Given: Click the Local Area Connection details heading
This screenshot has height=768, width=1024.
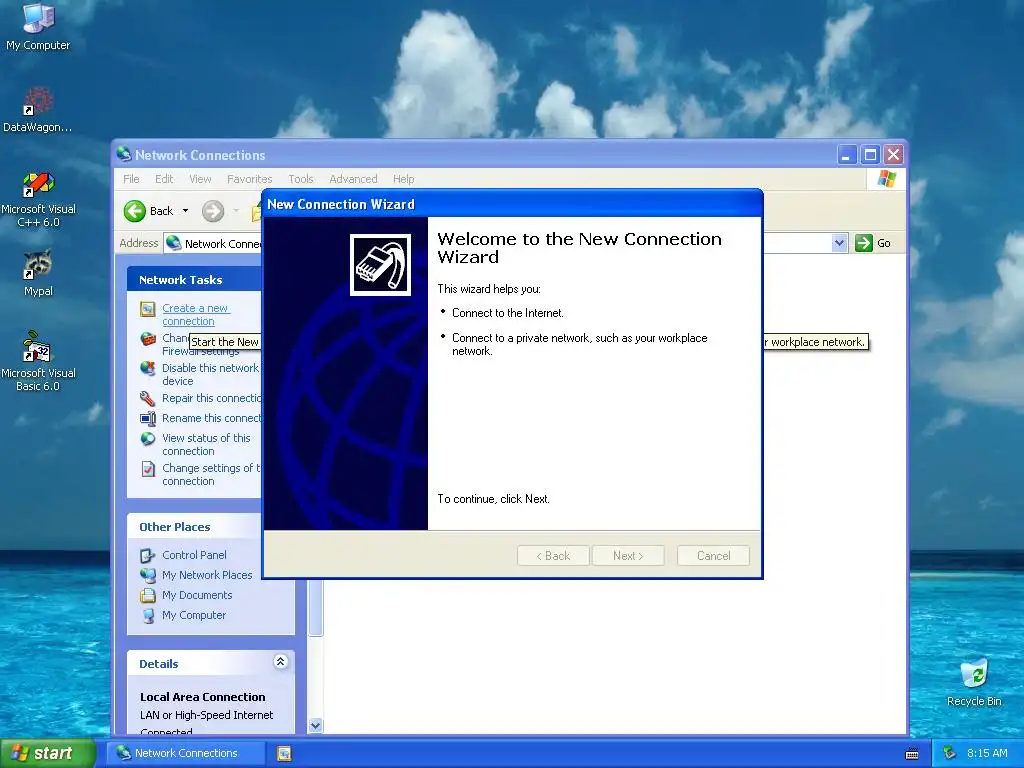Looking at the screenshot, I should 202,697.
